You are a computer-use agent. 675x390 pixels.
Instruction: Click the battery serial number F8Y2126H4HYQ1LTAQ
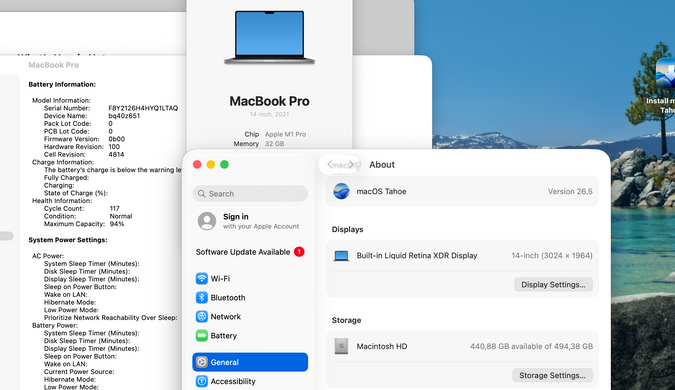tap(143, 108)
